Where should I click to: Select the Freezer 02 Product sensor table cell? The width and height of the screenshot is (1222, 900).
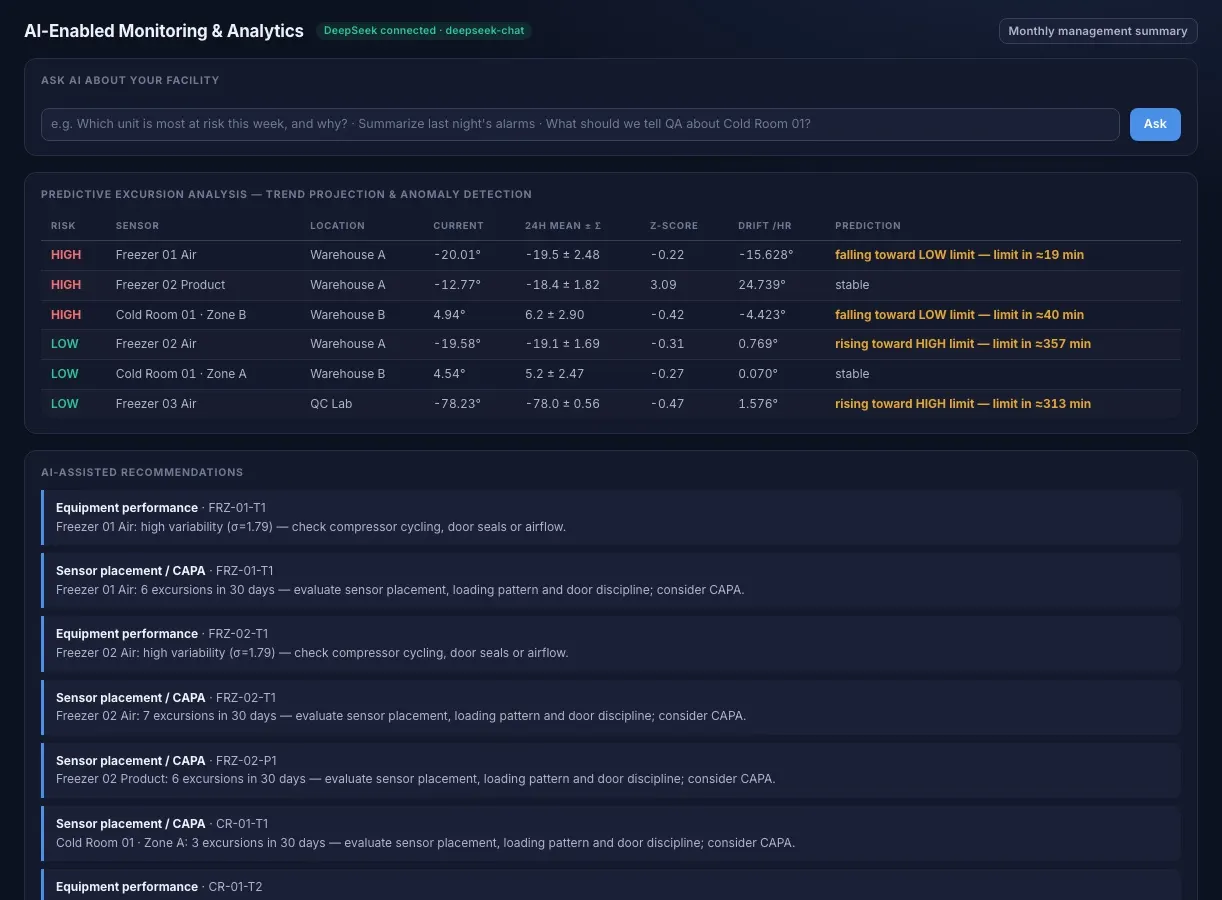(x=171, y=285)
